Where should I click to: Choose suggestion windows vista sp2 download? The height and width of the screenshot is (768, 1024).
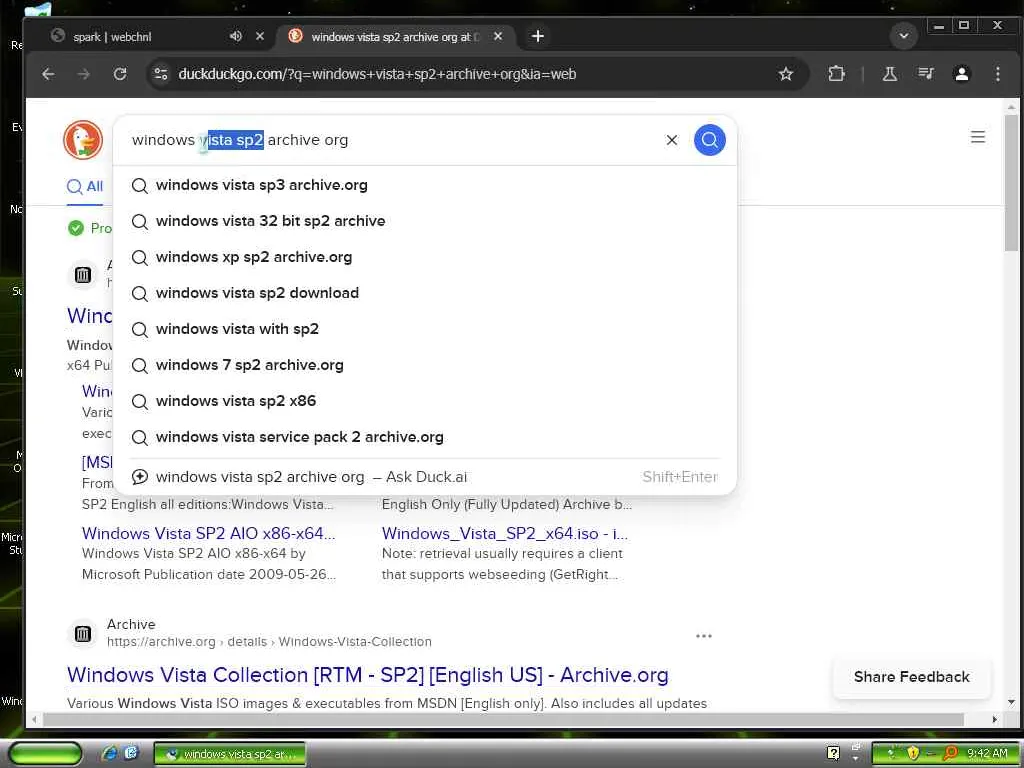(x=425, y=293)
